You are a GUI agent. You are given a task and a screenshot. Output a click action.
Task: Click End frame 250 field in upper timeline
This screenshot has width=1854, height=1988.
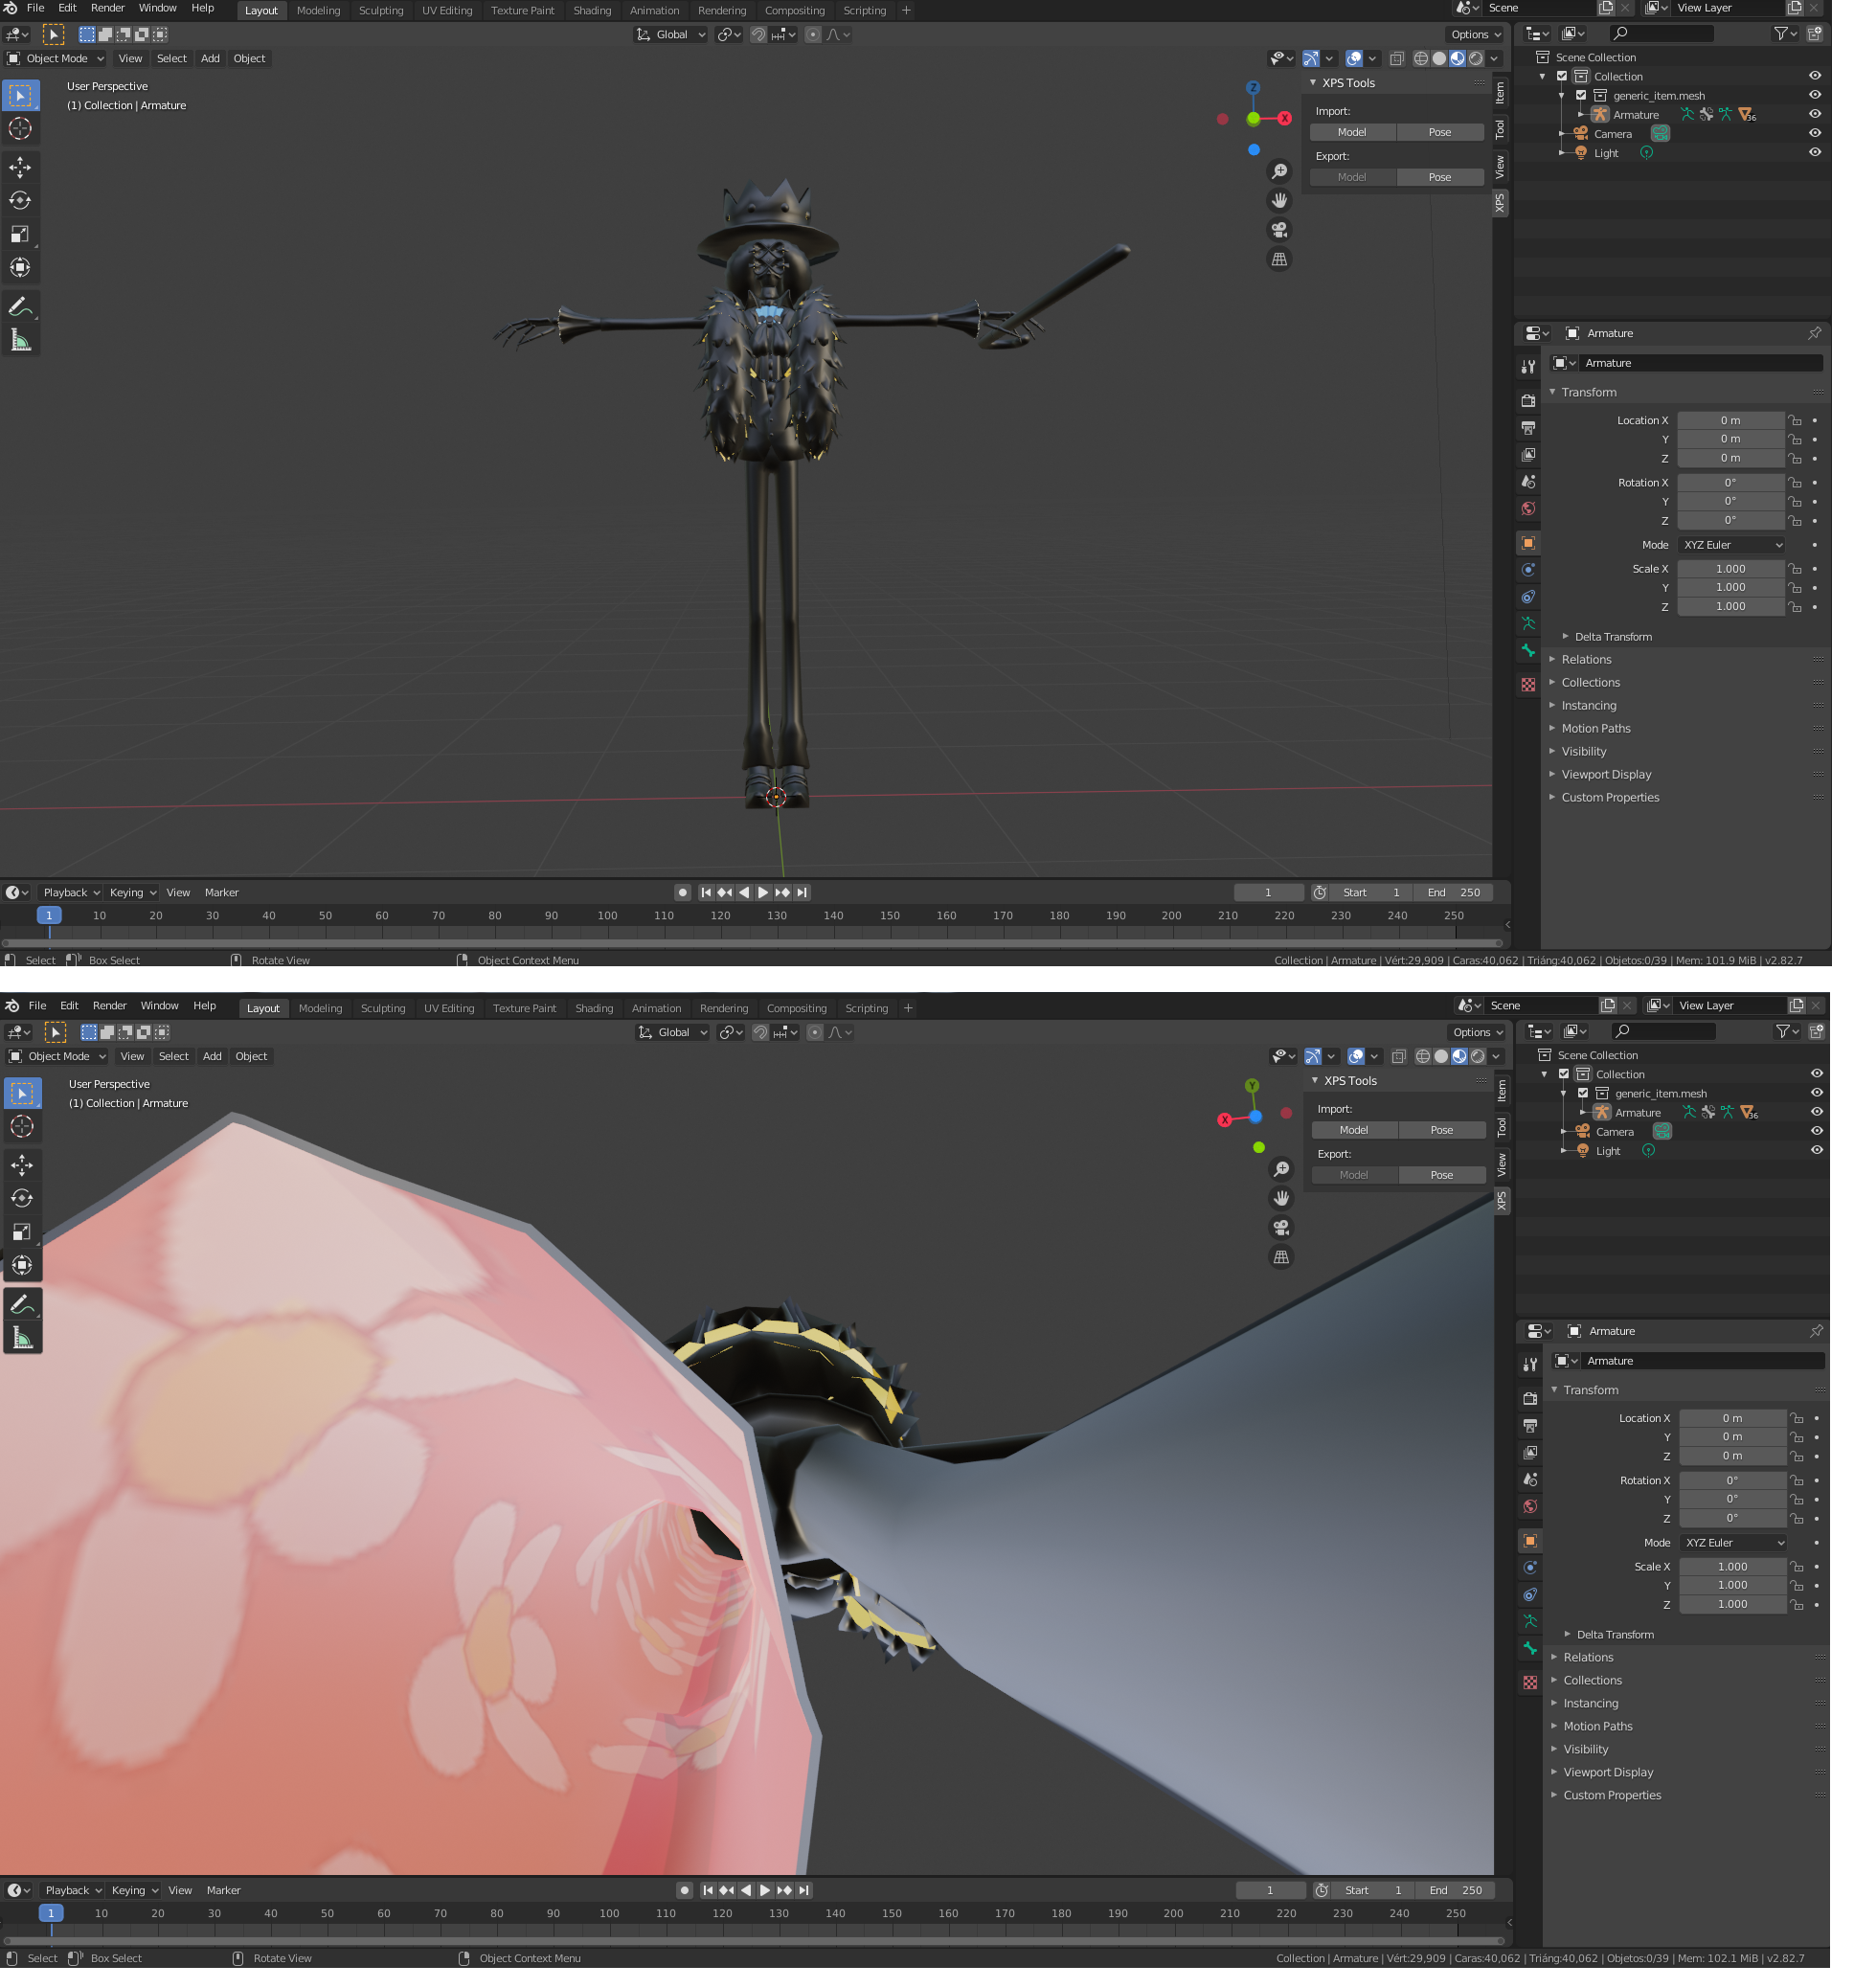click(1453, 893)
